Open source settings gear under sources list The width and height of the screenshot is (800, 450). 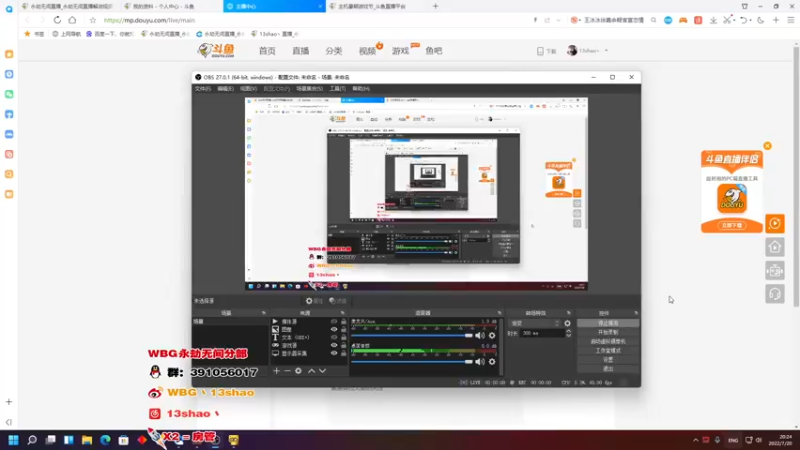pyautogui.click(x=298, y=371)
